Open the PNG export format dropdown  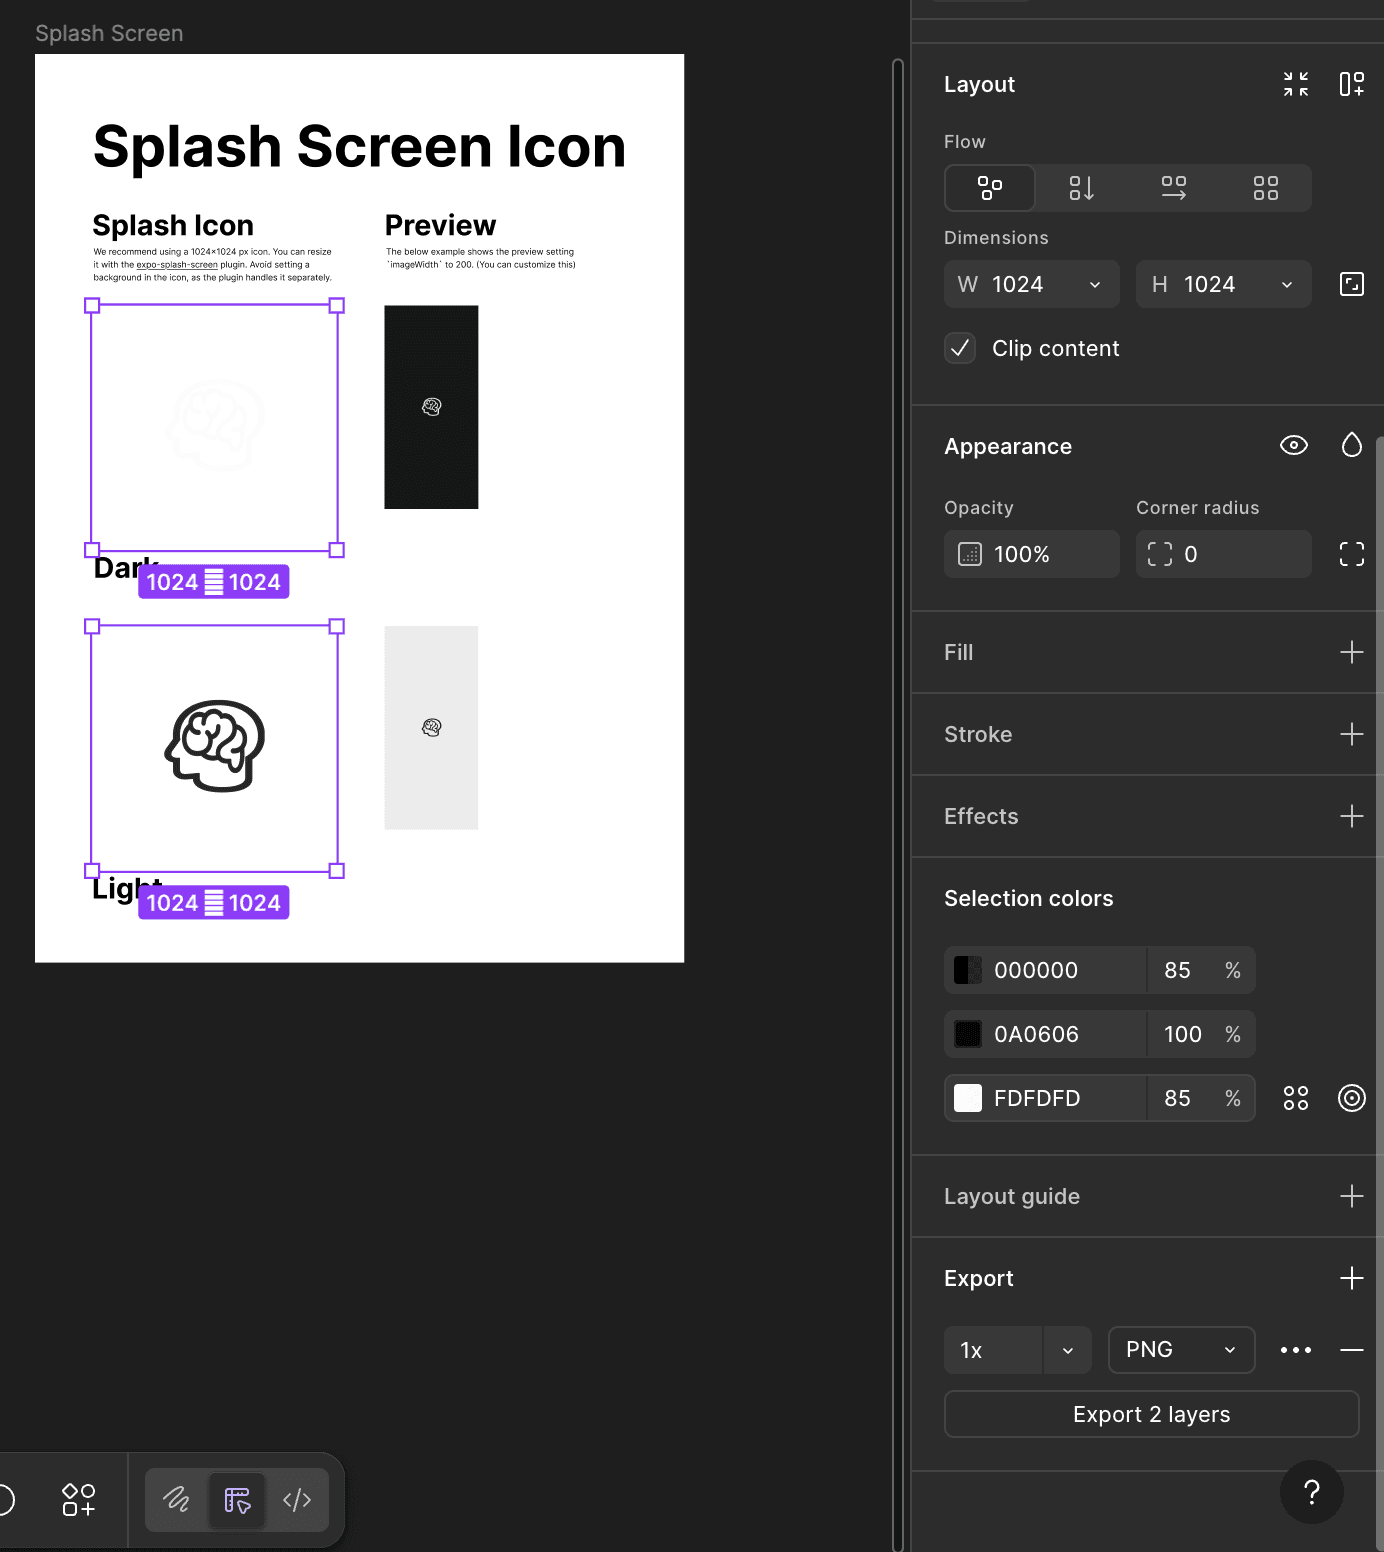point(1182,1350)
